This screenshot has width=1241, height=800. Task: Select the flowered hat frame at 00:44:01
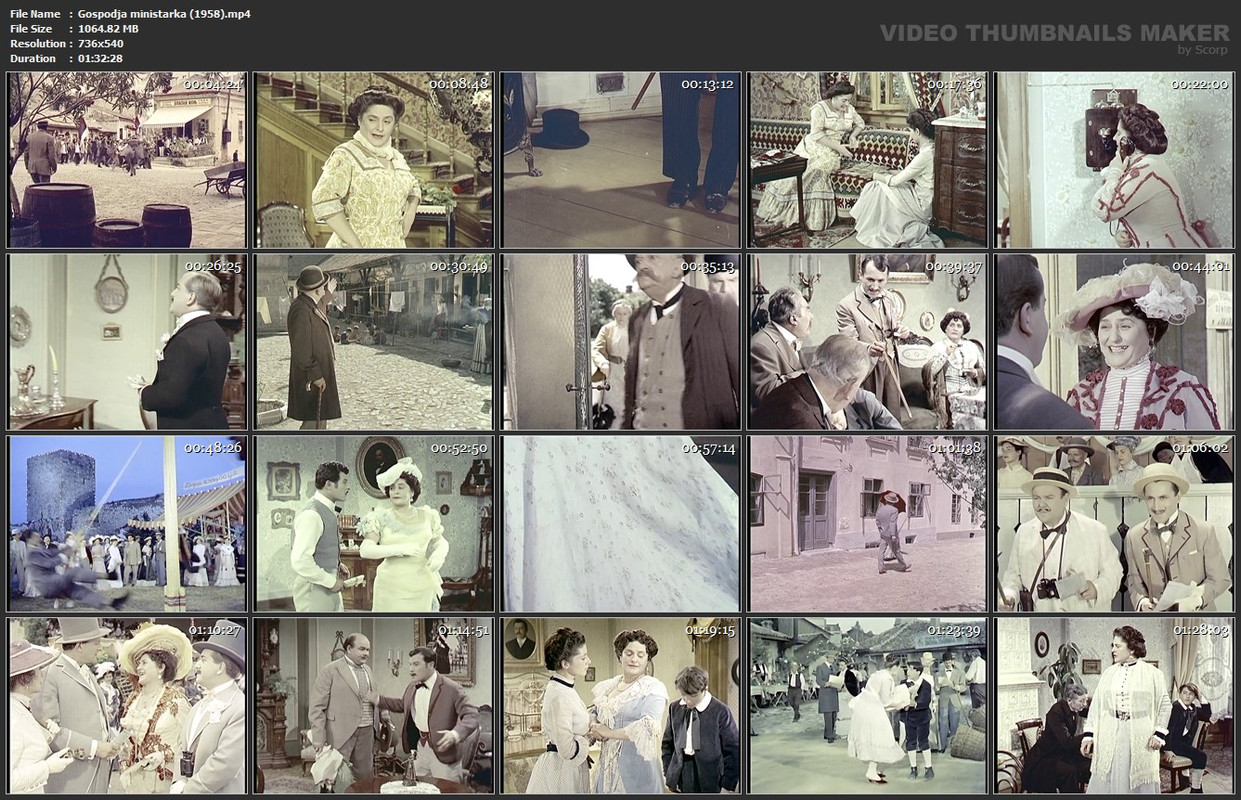coord(1114,341)
